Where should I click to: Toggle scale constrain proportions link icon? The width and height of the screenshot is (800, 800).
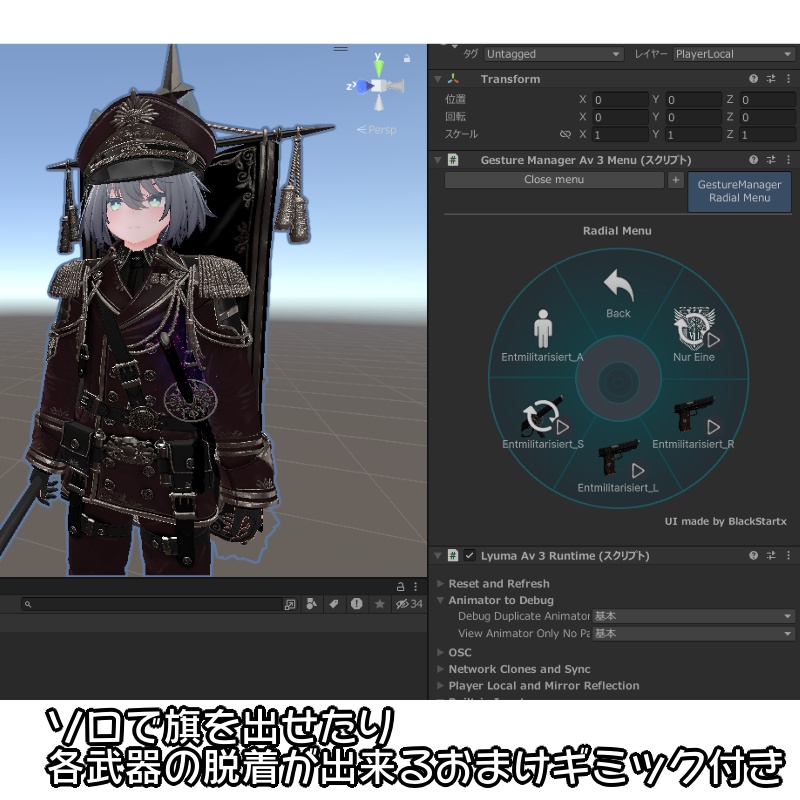565,134
